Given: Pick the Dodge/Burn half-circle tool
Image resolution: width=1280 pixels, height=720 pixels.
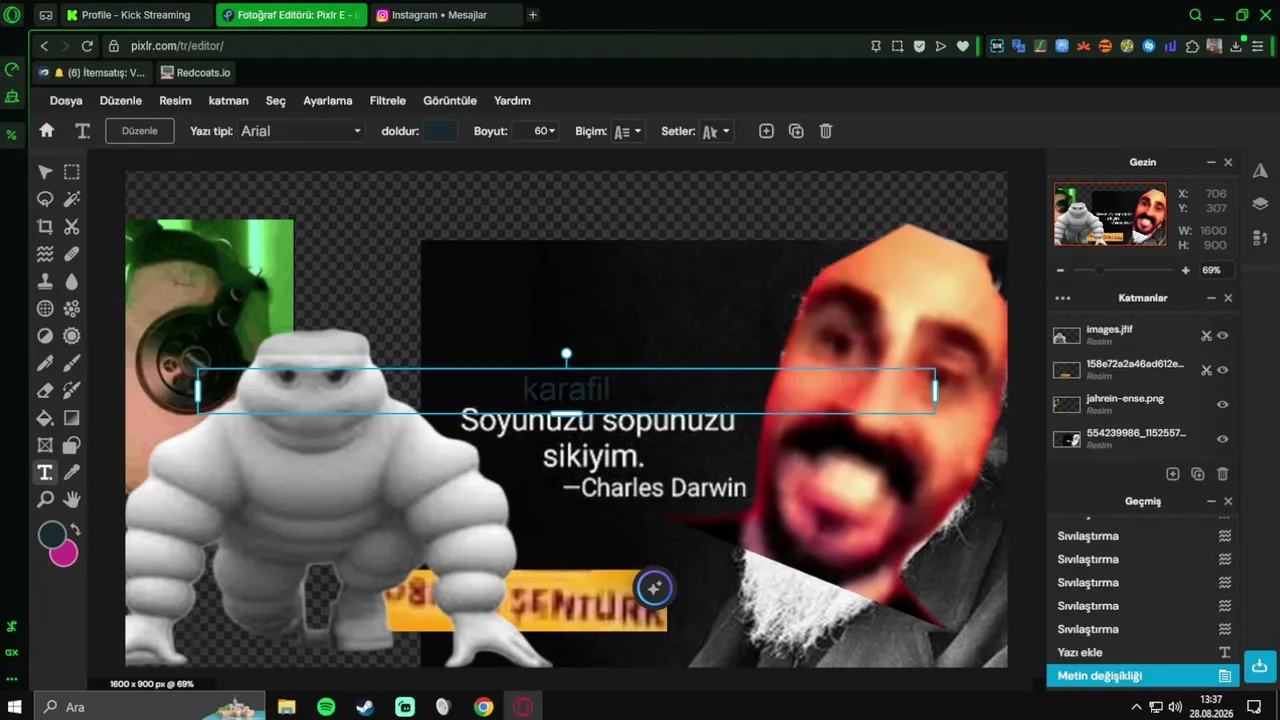Looking at the screenshot, I should 45,336.
